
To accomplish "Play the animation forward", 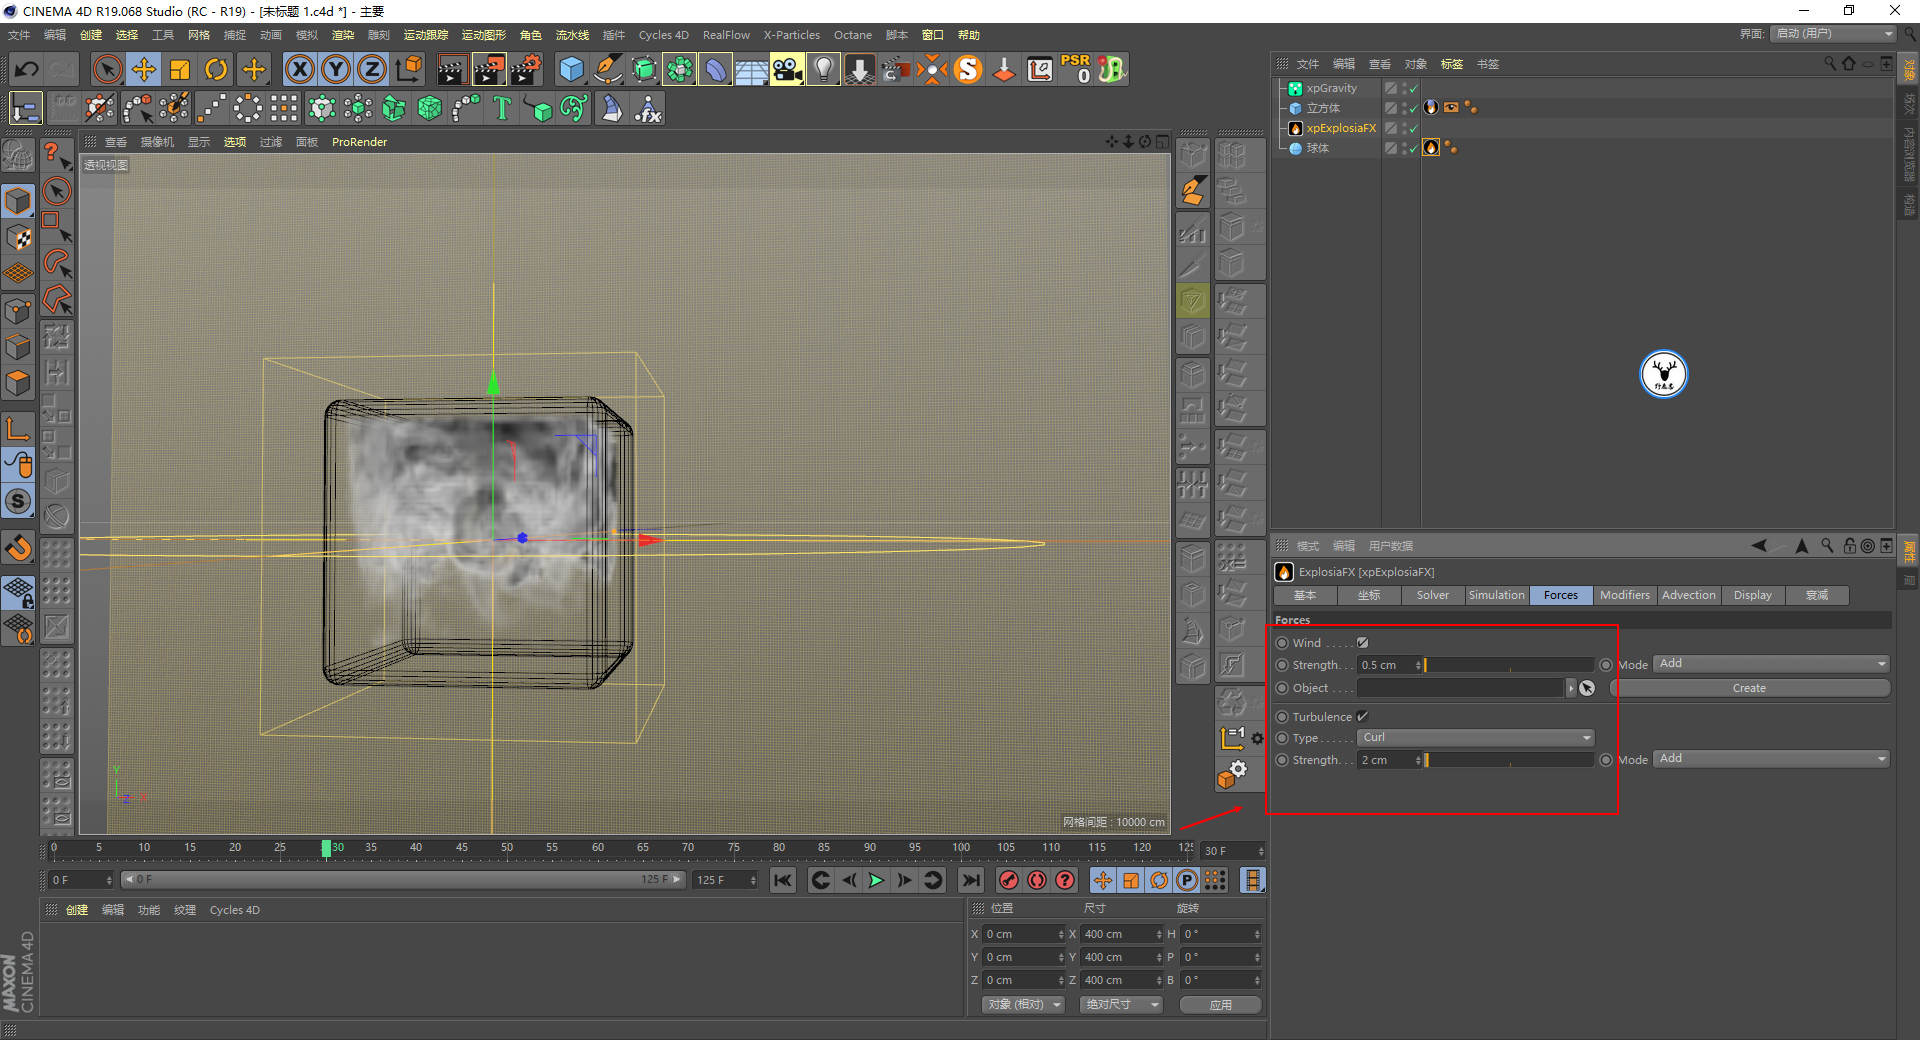I will [x=876, y=880].
